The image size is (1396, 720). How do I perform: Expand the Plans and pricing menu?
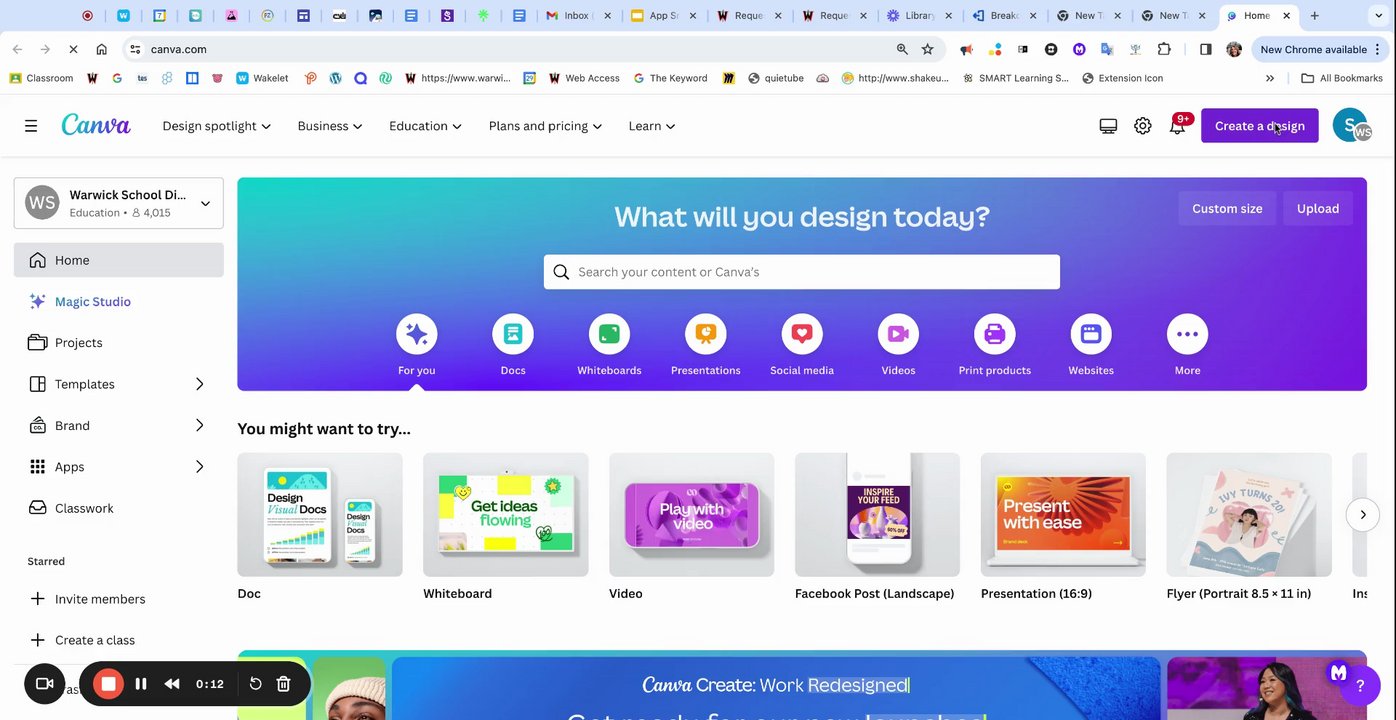click(x=545, y=126)
